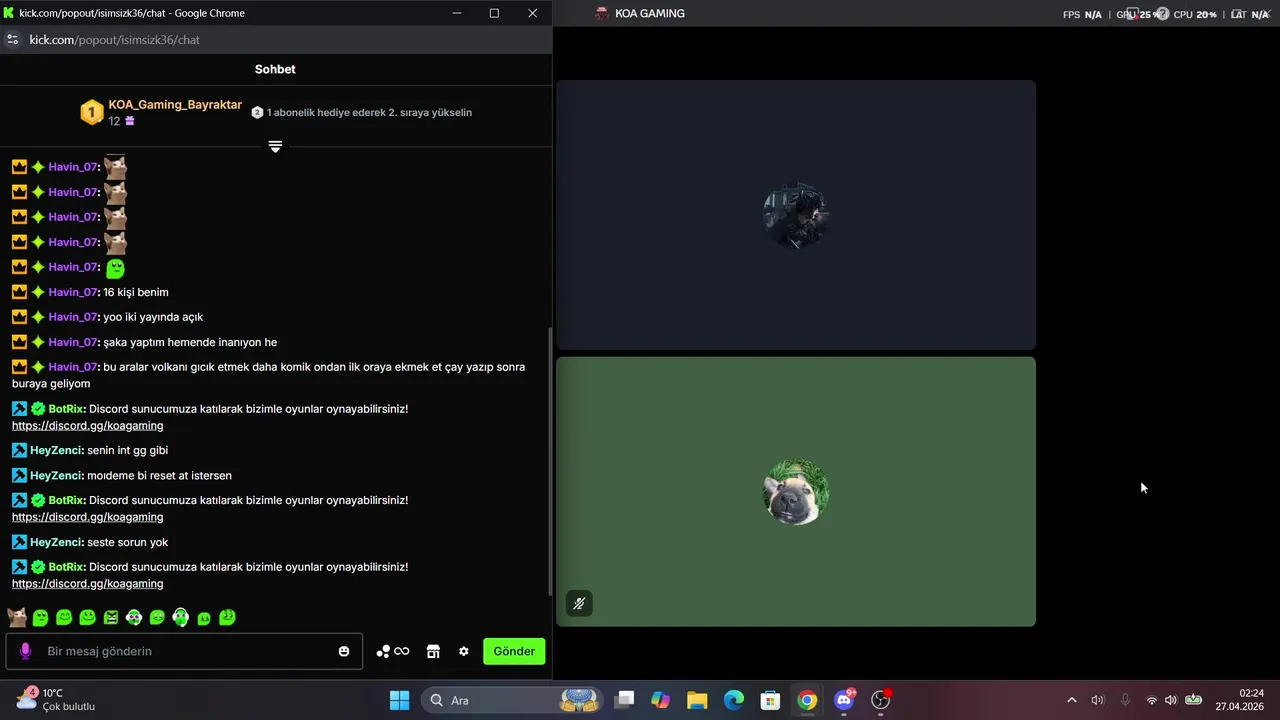Viewport: 1280px width, 720px height.
Task: Click the FPS N/A overlay indicator
Action: point(1082,15)
